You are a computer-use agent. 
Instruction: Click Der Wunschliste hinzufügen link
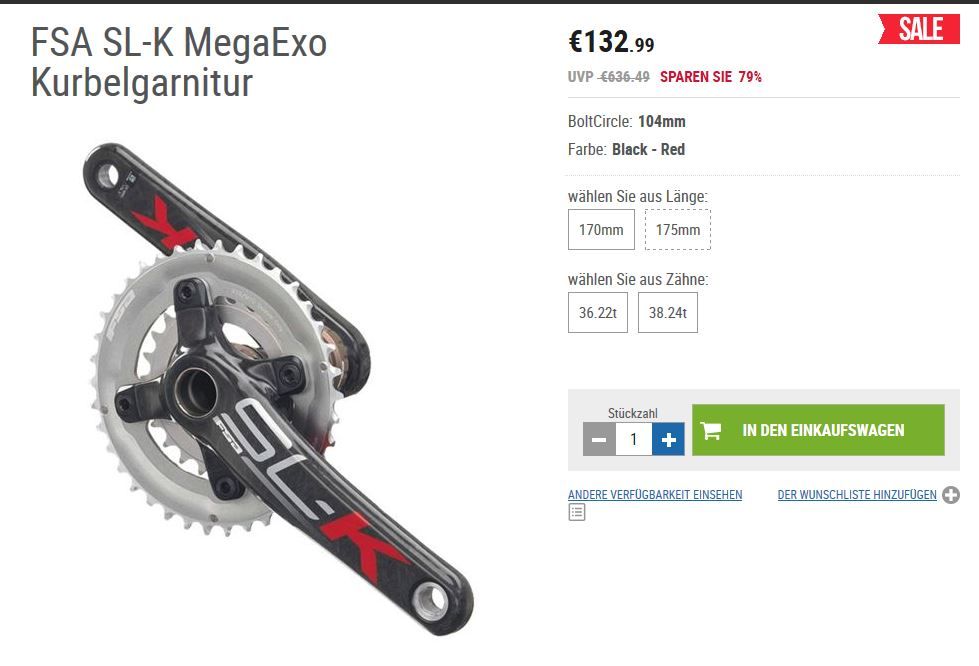857,495
